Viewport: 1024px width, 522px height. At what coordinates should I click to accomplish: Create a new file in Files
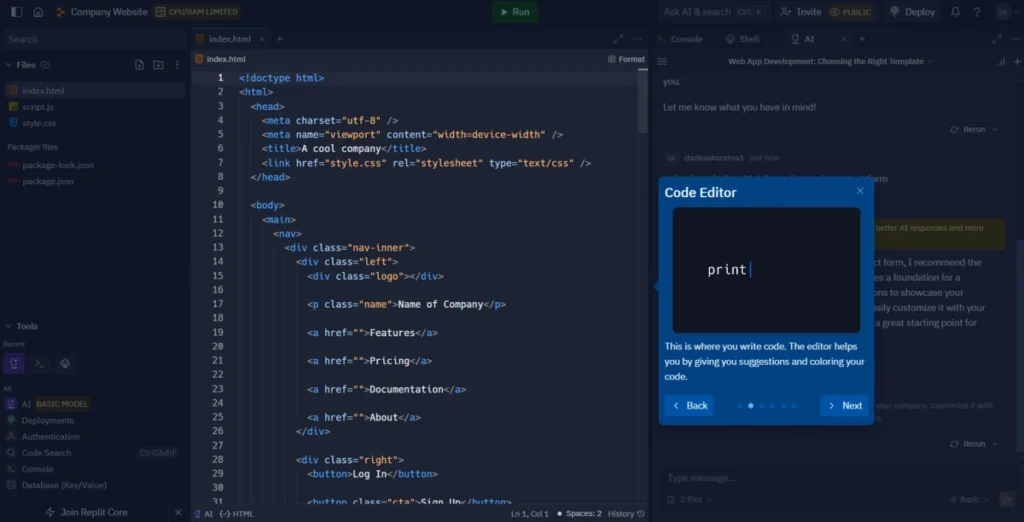pos(139,65)
